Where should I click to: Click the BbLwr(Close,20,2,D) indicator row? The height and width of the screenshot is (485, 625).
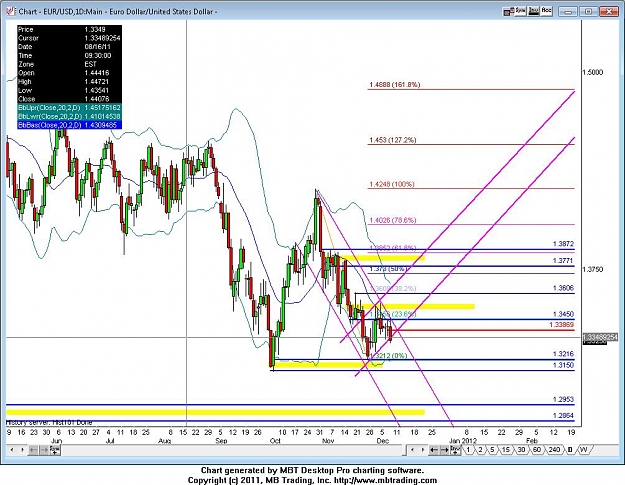pos(69,116)
